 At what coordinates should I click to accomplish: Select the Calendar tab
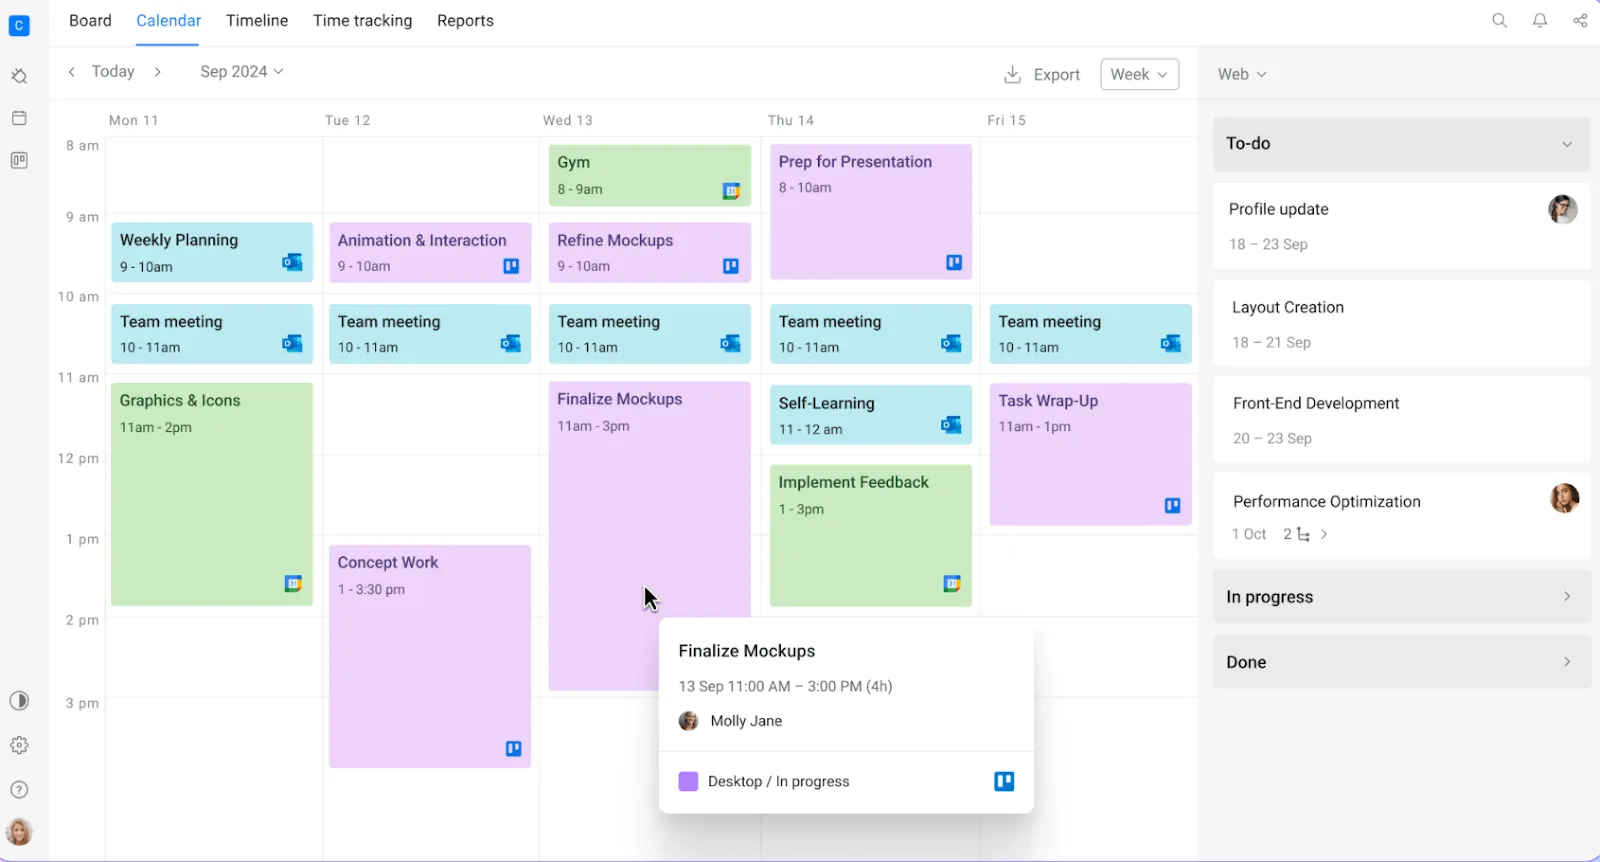[x=168, y=21]
